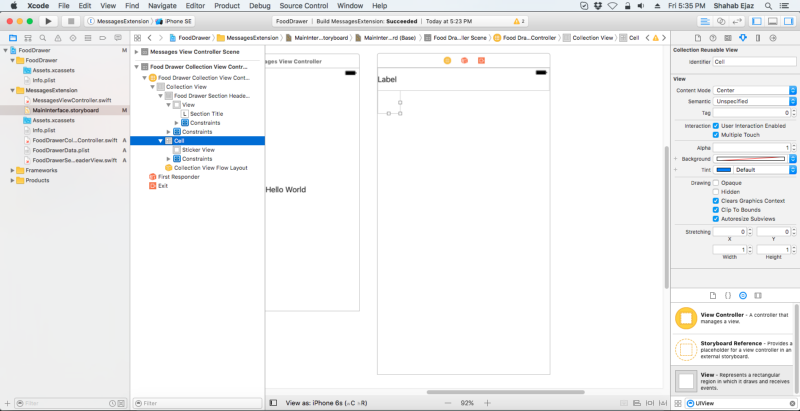Open the Apple menu
The width and height of the screenshot is (800, 411).
click(14, 6)
